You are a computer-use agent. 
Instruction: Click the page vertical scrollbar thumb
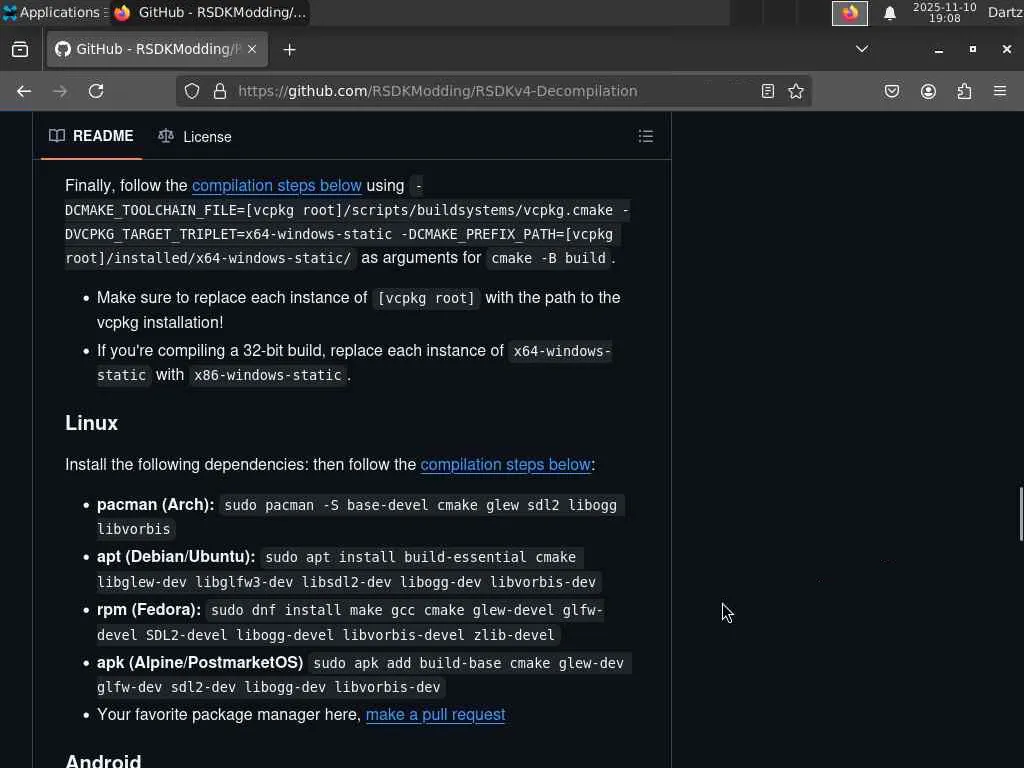(1021, 513)
